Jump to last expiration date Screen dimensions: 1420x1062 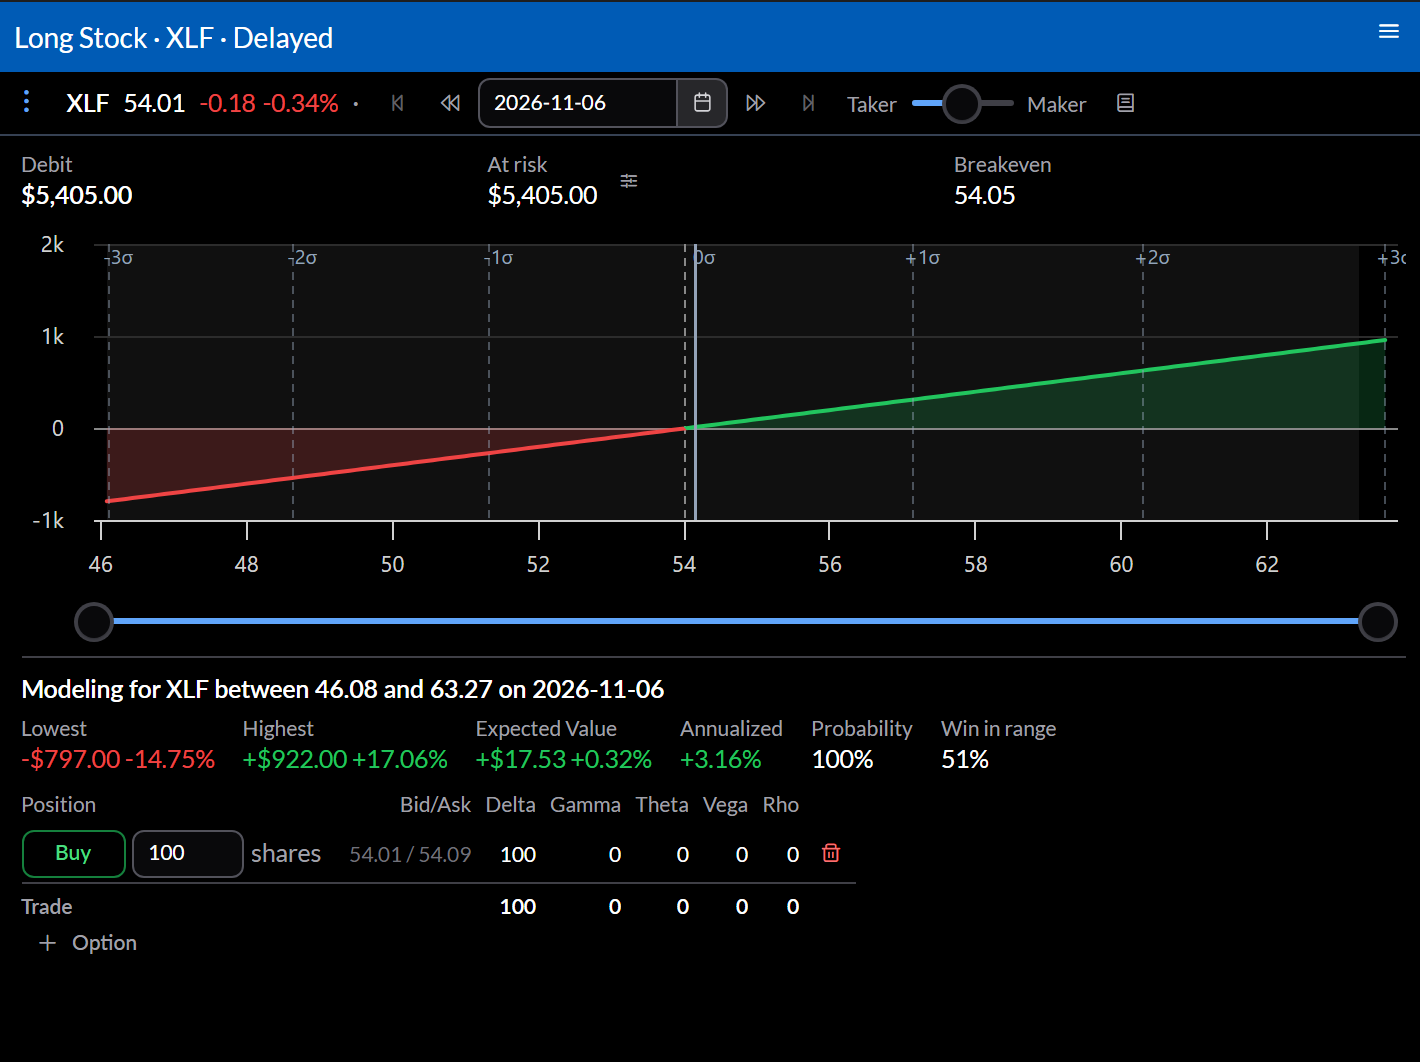click(808, 103)
